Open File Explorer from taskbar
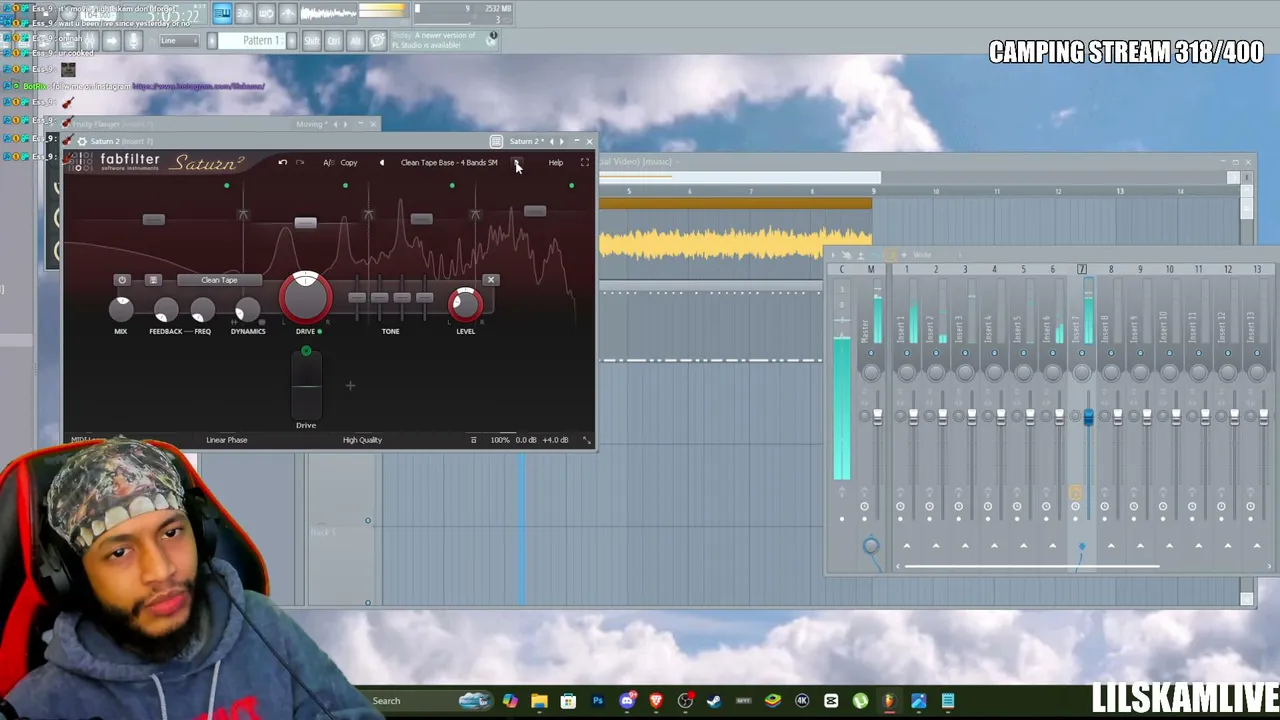The height and width of the screenshot is (720, 1280). [x=539, y=701]
